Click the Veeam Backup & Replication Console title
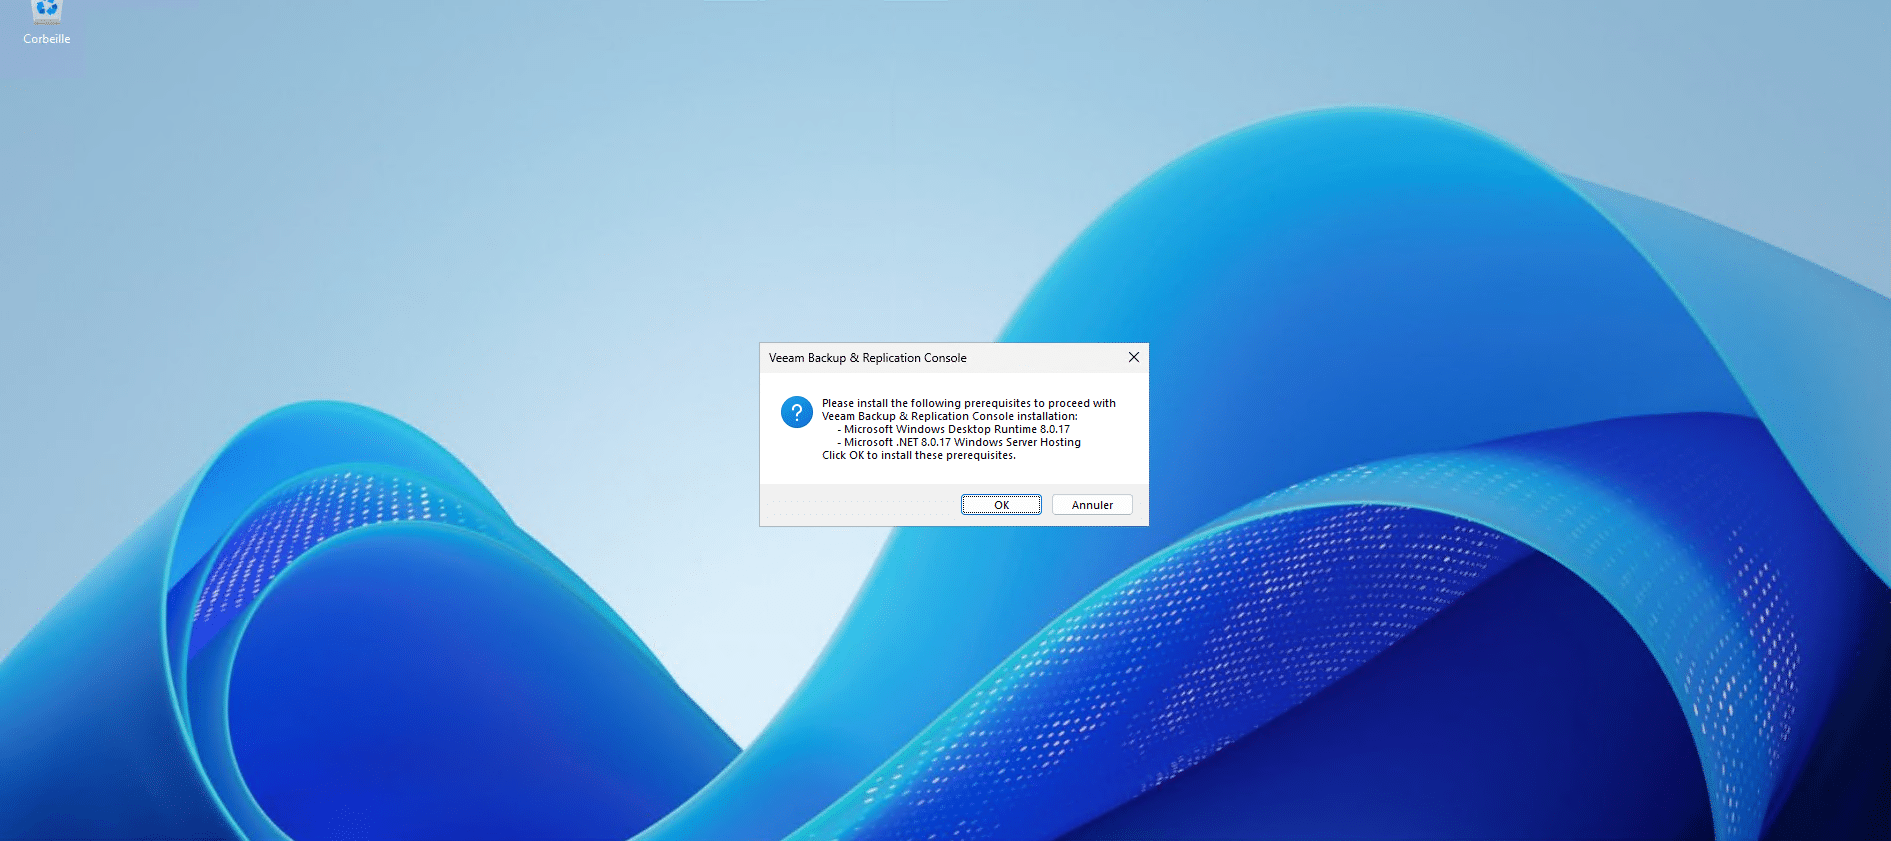Viewport: 1891px width, 841px height. tap(867, 358)
